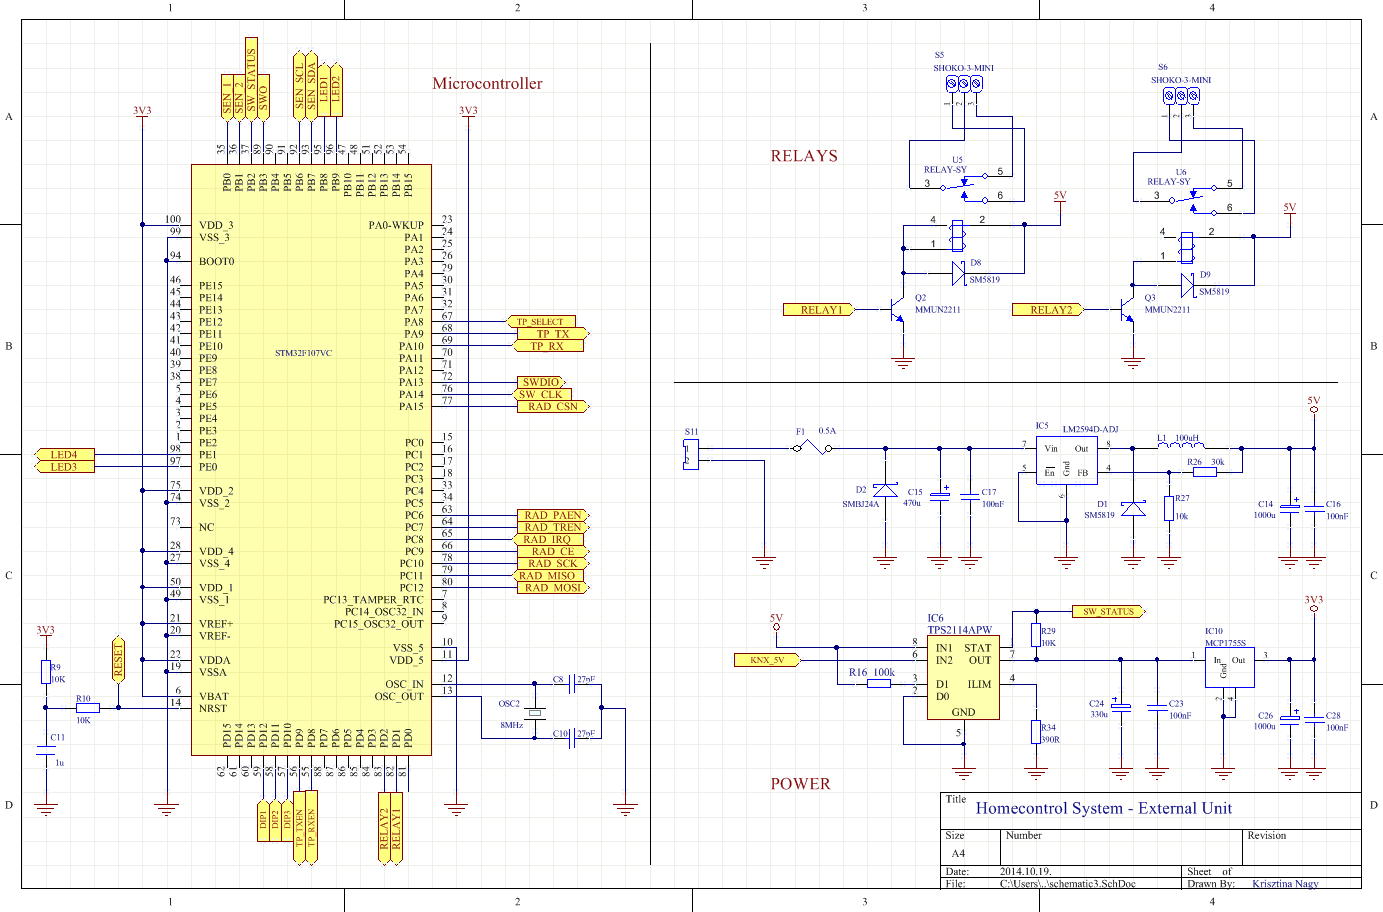Click the 'BOOT0' pin label
The width and height of the screenshot is (1383, 912).
click(x=216, y=262)
